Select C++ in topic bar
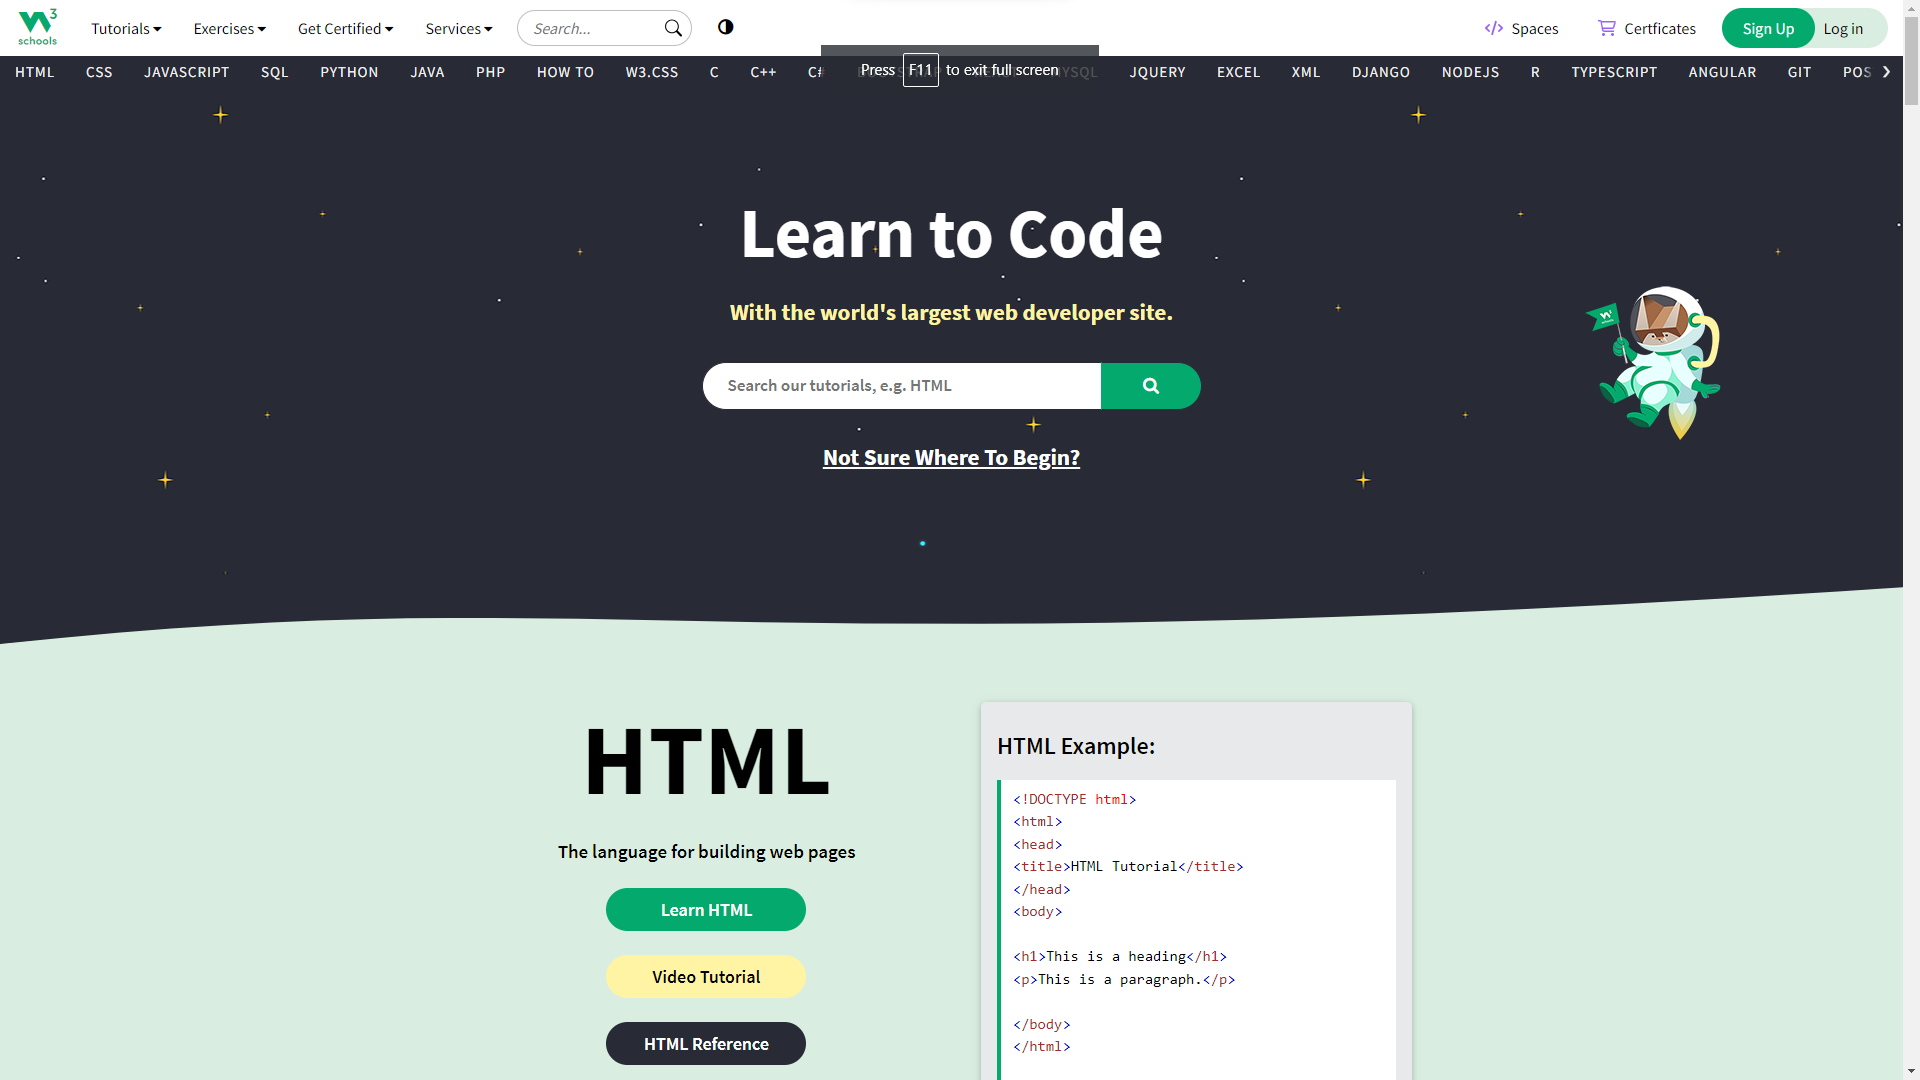The image size is (1920, 1080). 763,72
